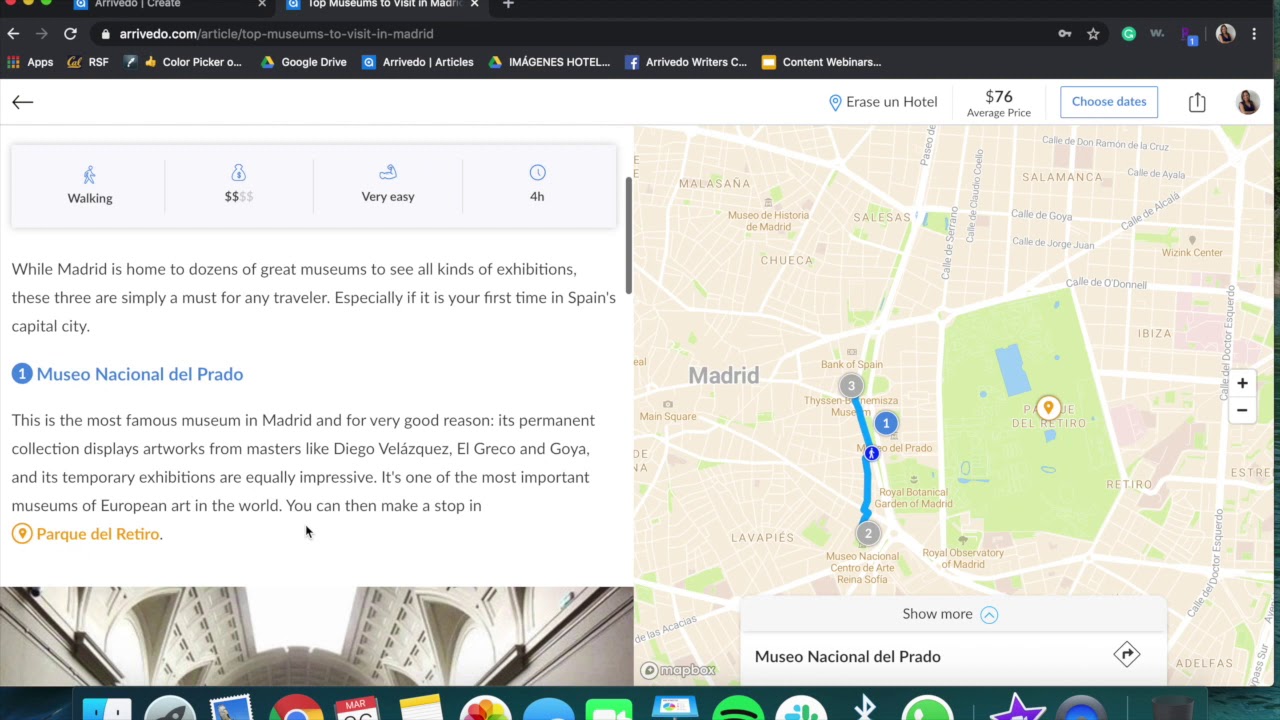Click the museum interior photo
This screenshot has height=720, width=1280.
click(316, 636)
